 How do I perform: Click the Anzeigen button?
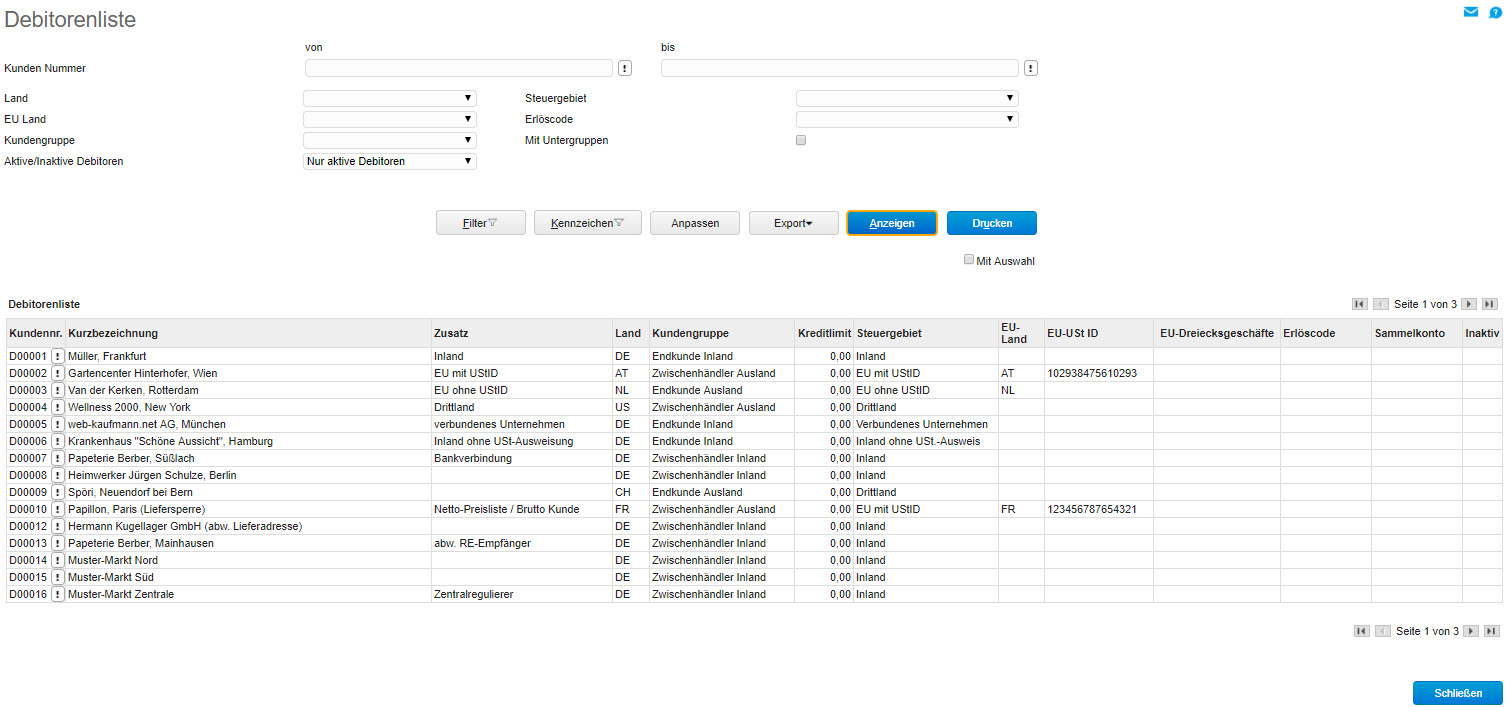pos(891,223)
